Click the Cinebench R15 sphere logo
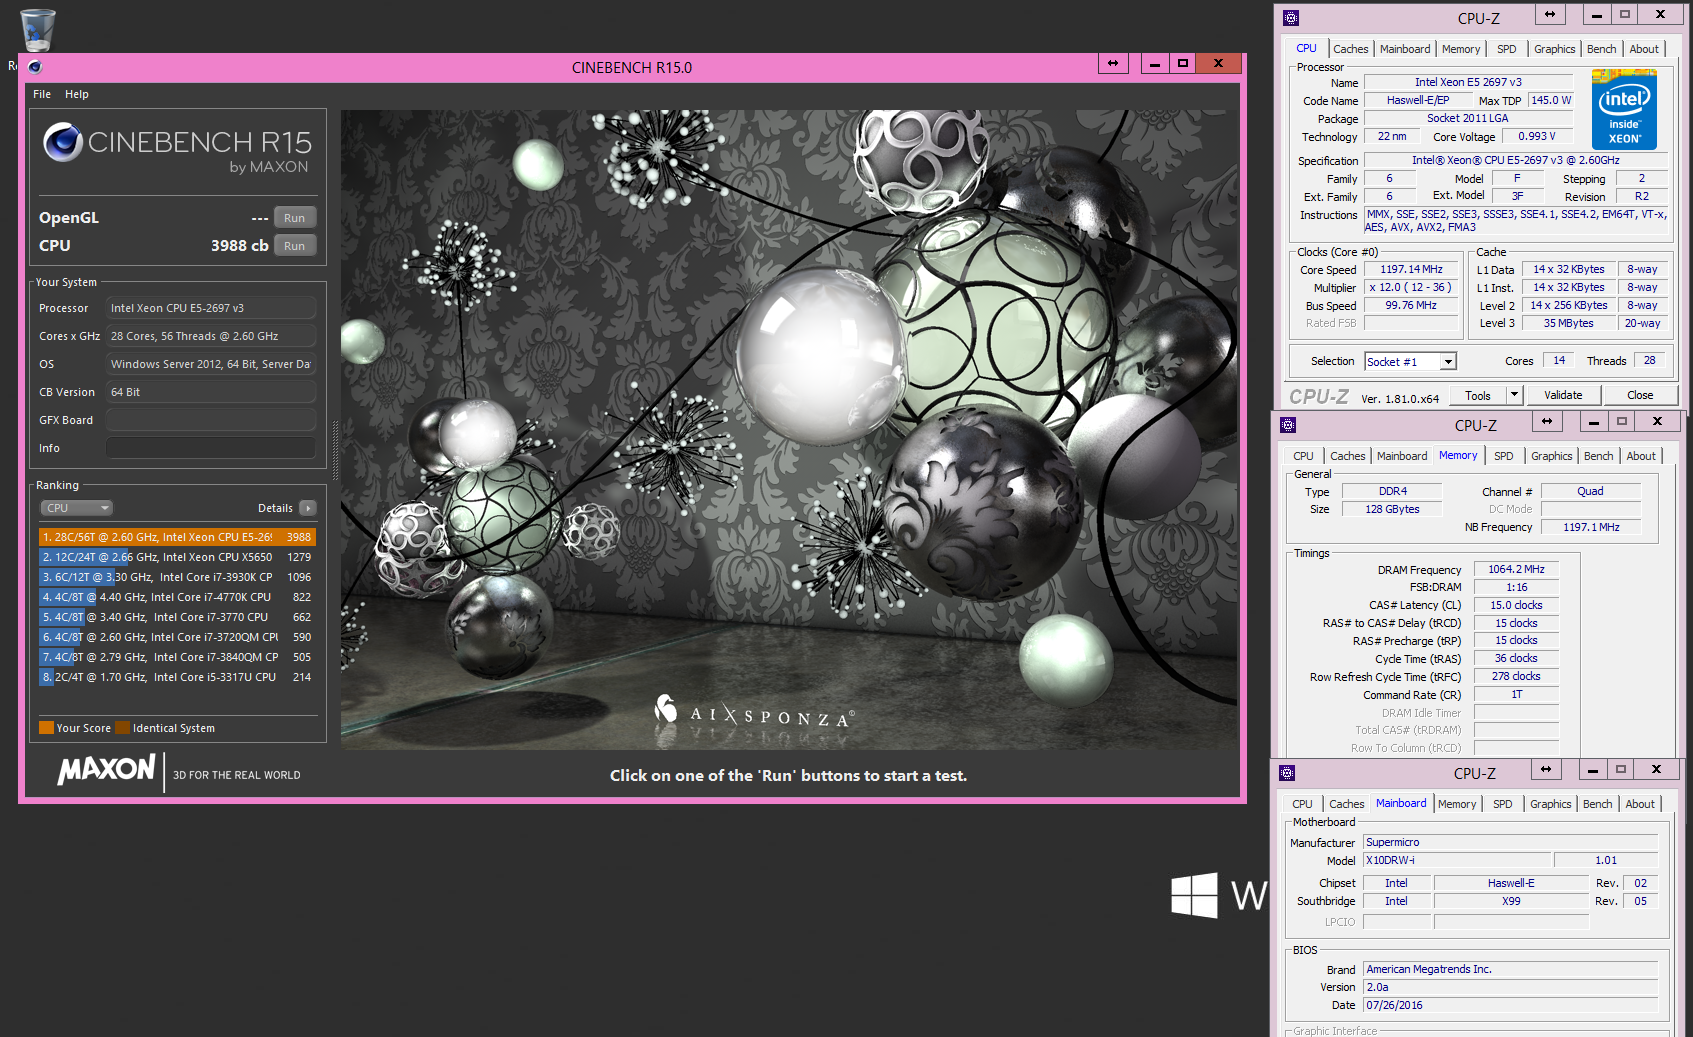Viewport: 1693px width, 1037px height. (x=62, y=142)
